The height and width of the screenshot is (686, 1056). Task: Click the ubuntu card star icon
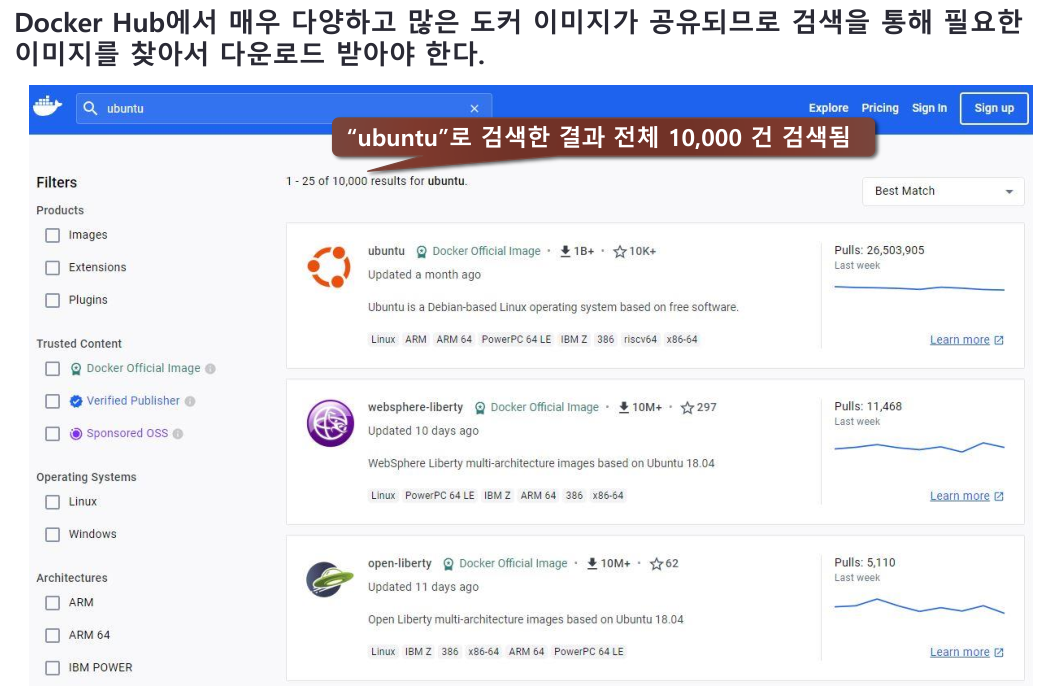pos(620,251)
